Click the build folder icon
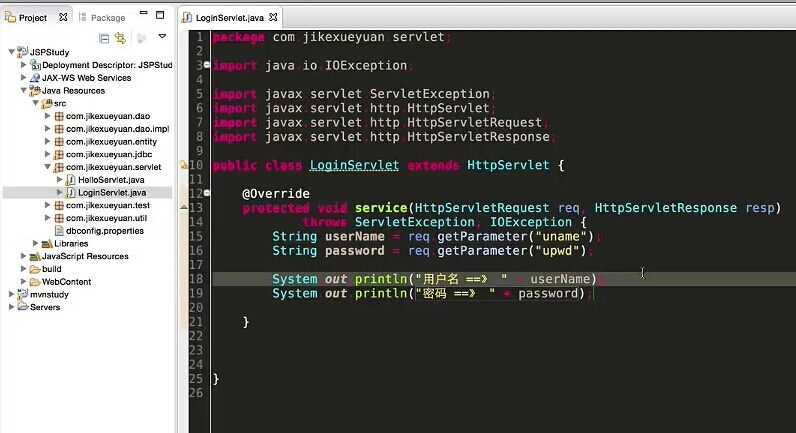 [x=35, y=269]
